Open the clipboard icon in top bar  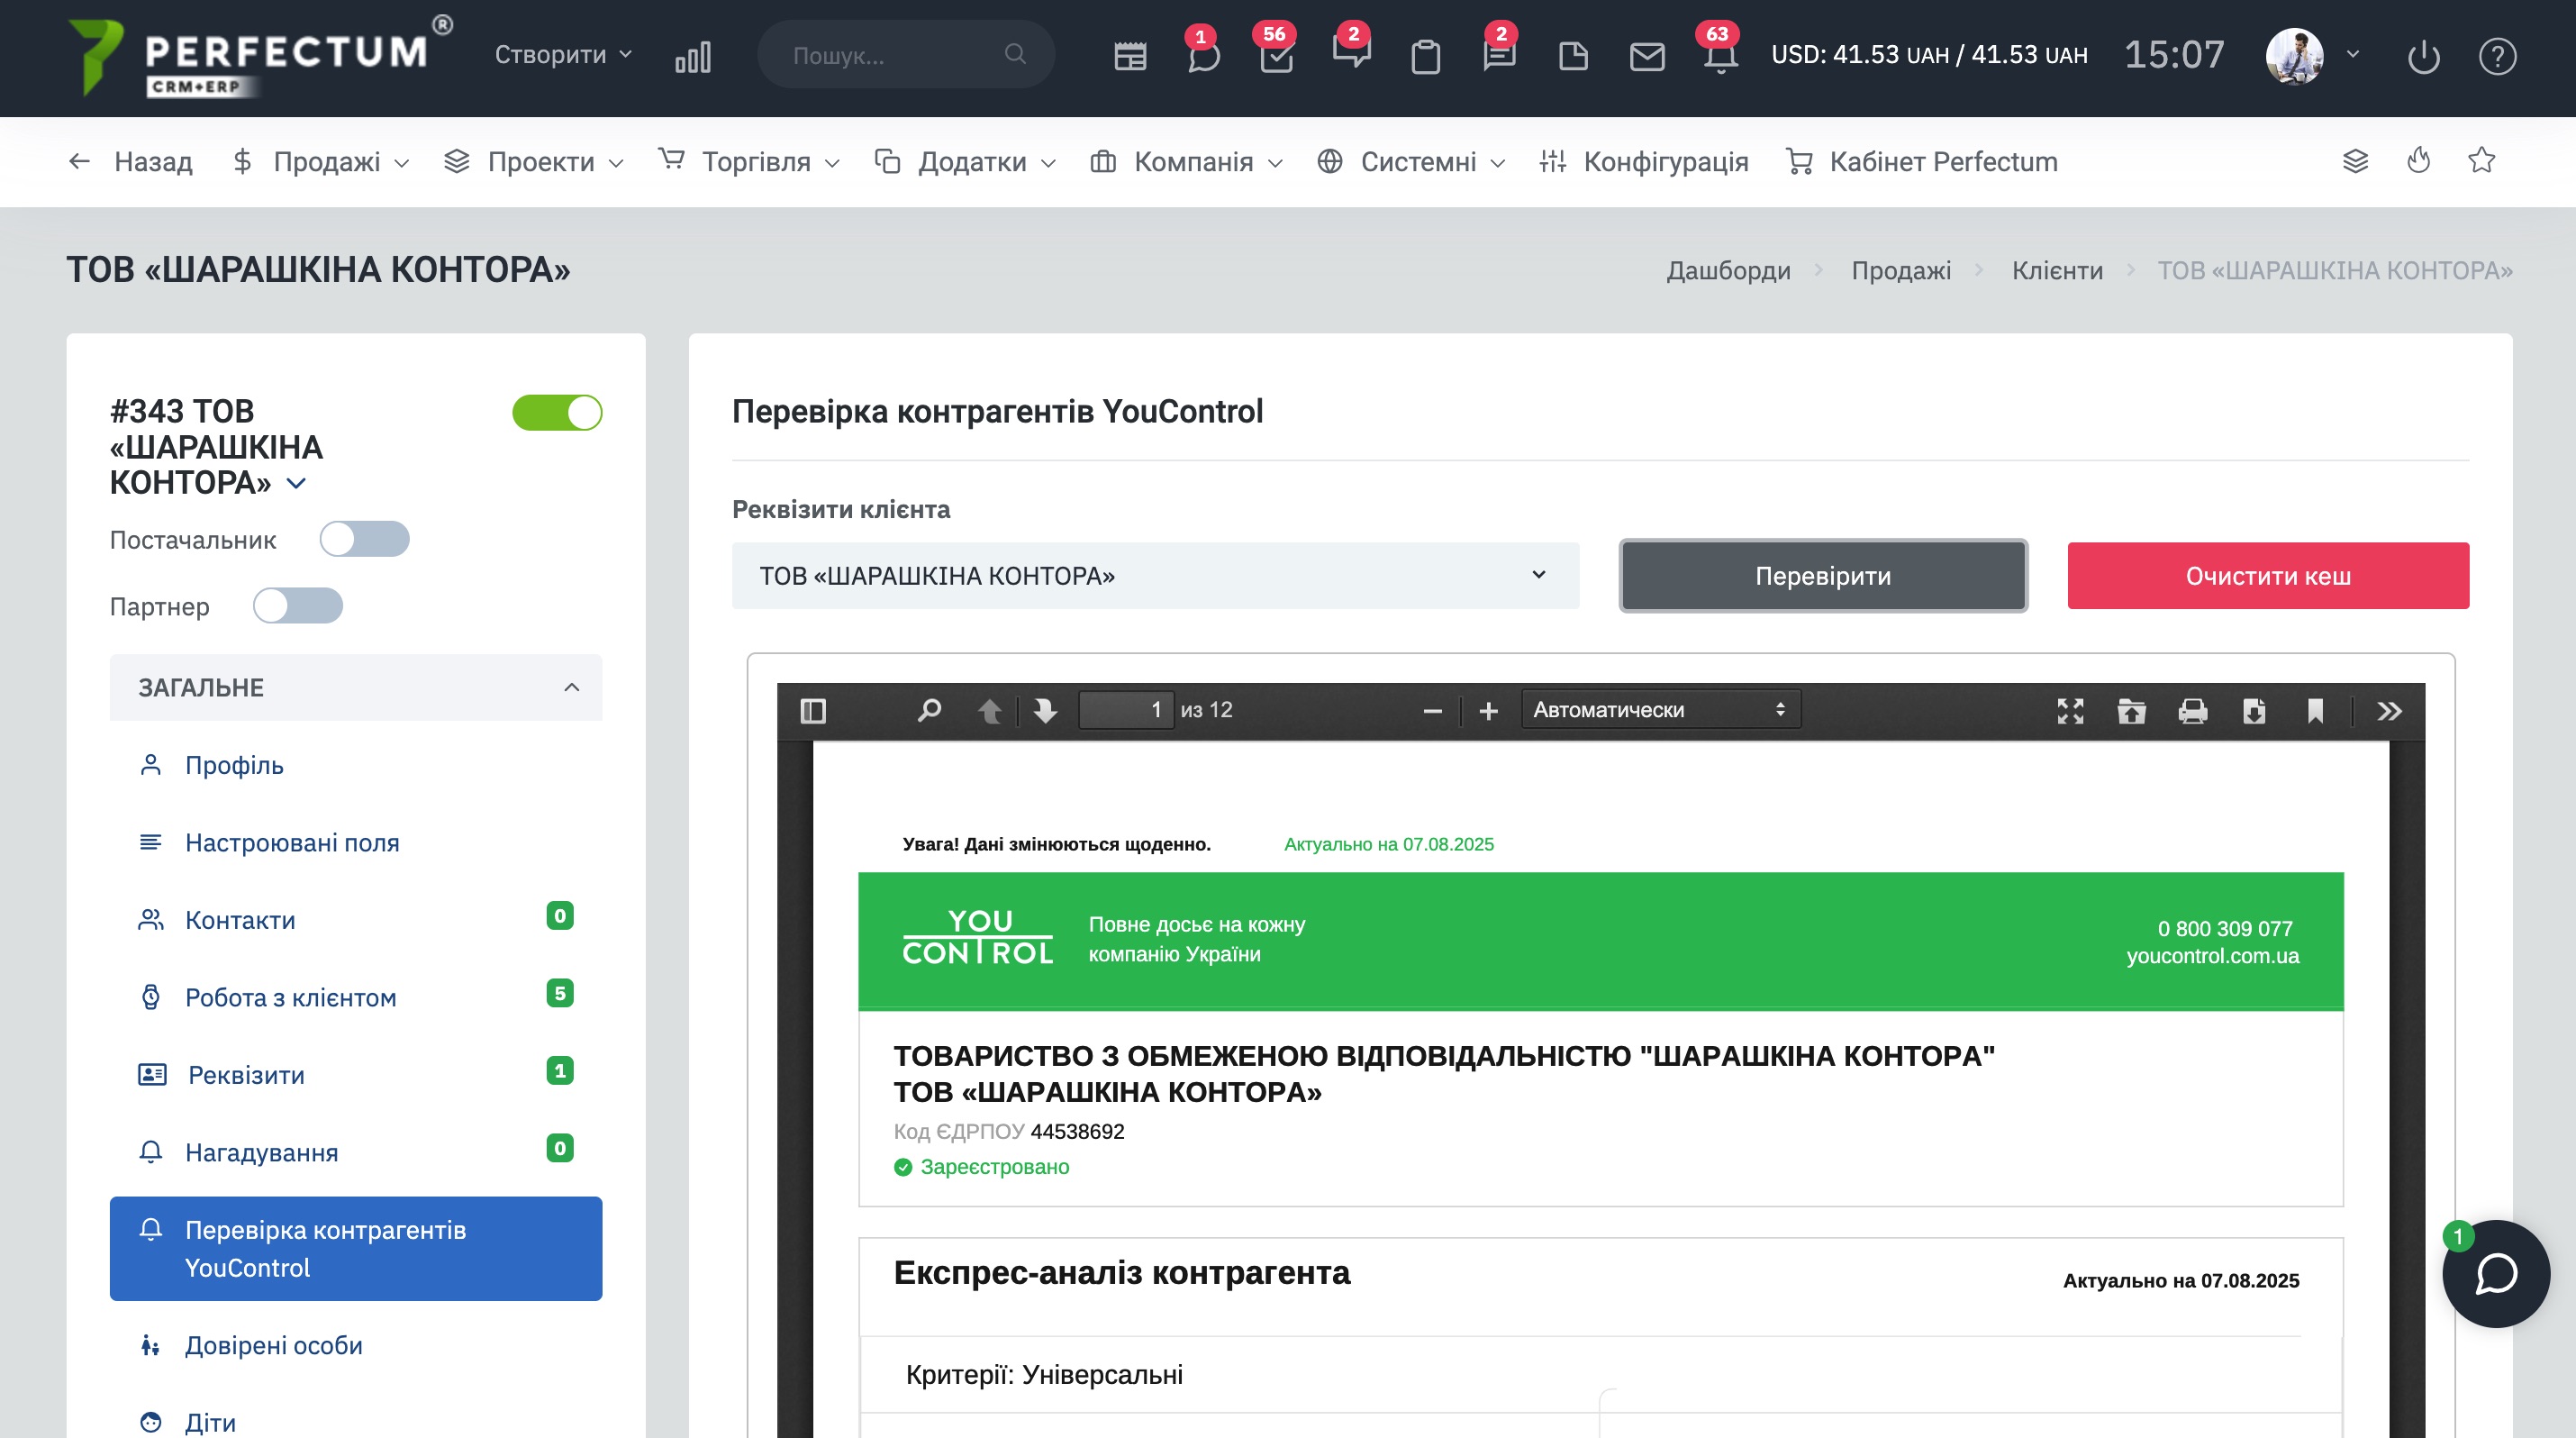click(1425, 57)
